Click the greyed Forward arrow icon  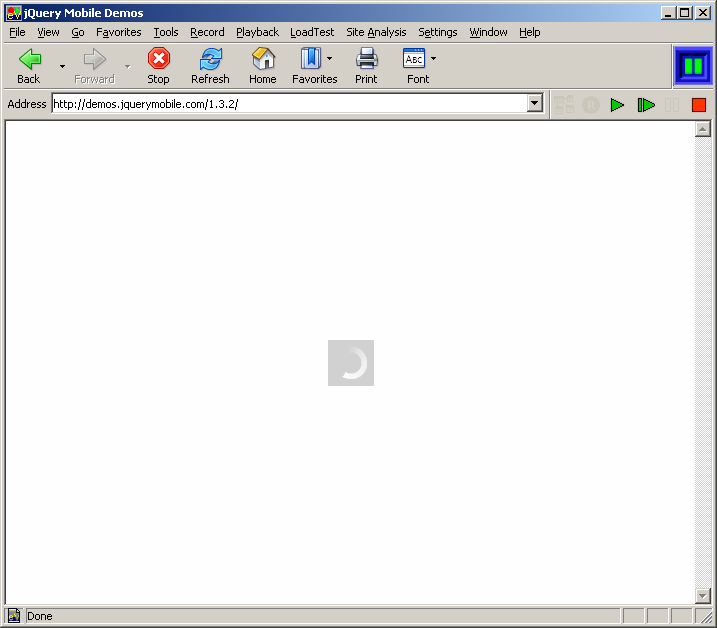(x=95, y=59)
